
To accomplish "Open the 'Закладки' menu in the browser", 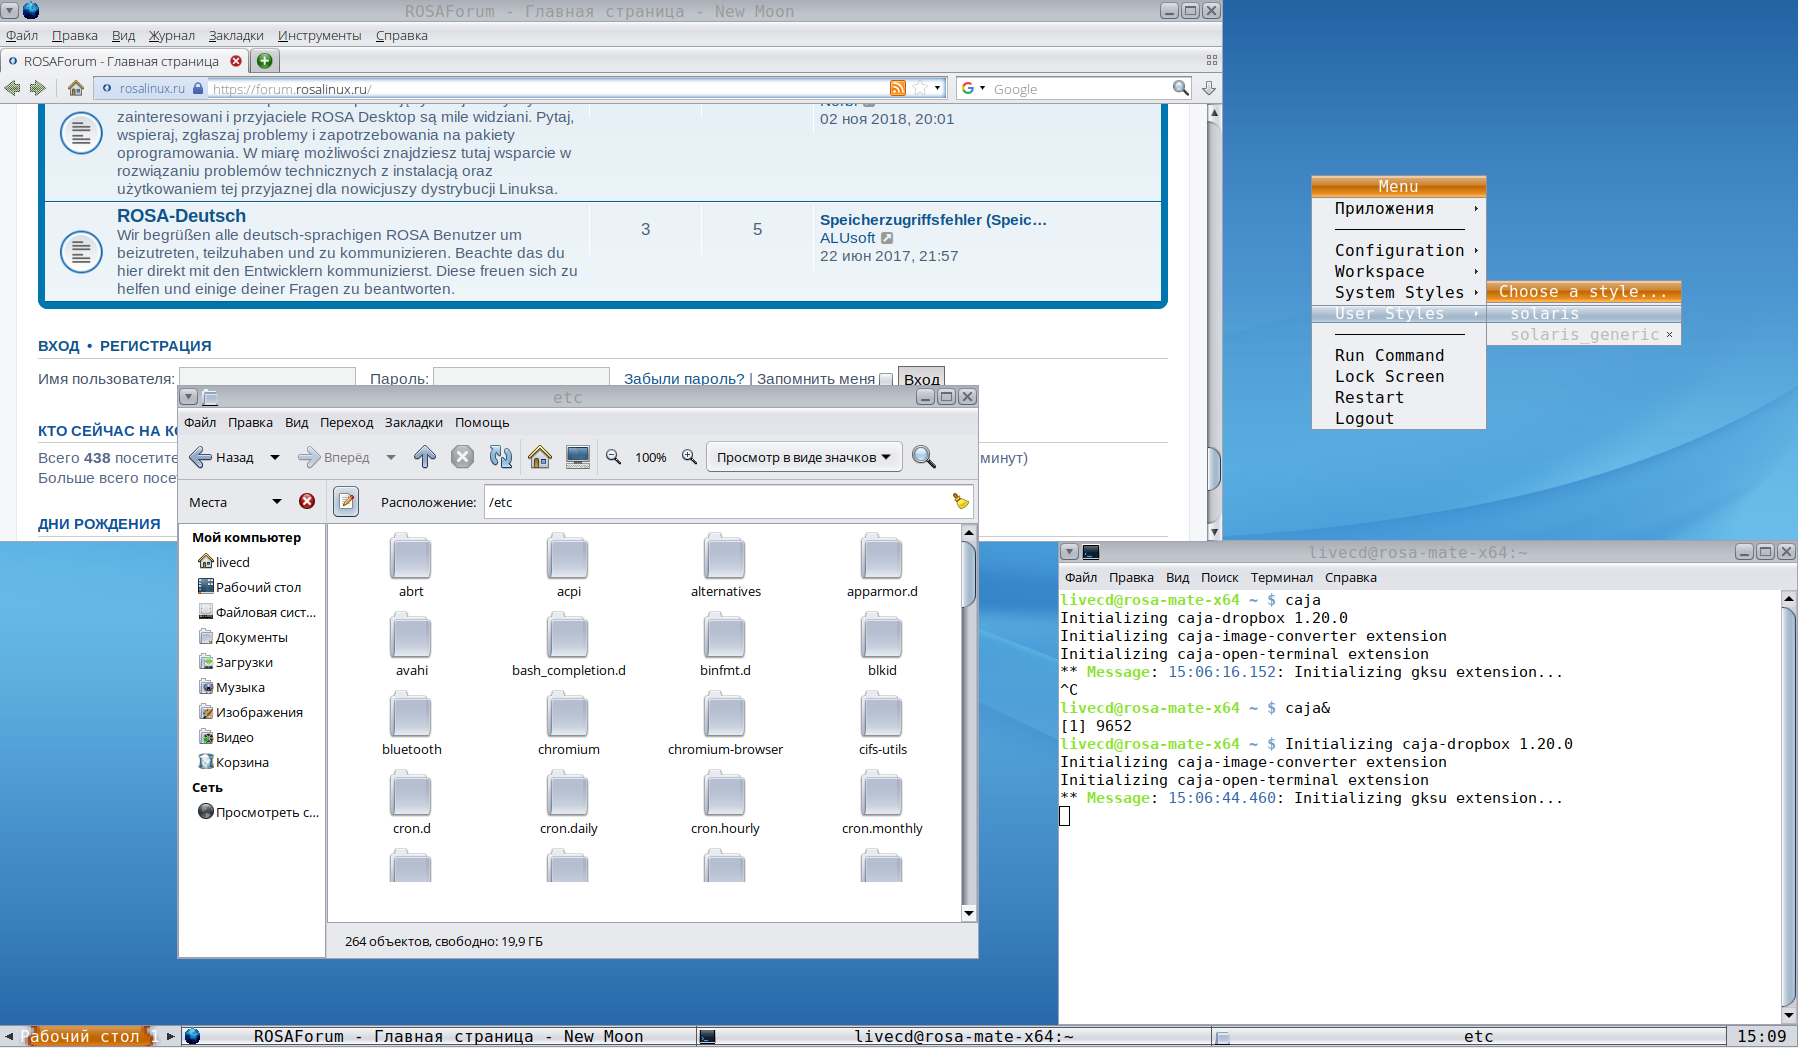I will 236,35.
